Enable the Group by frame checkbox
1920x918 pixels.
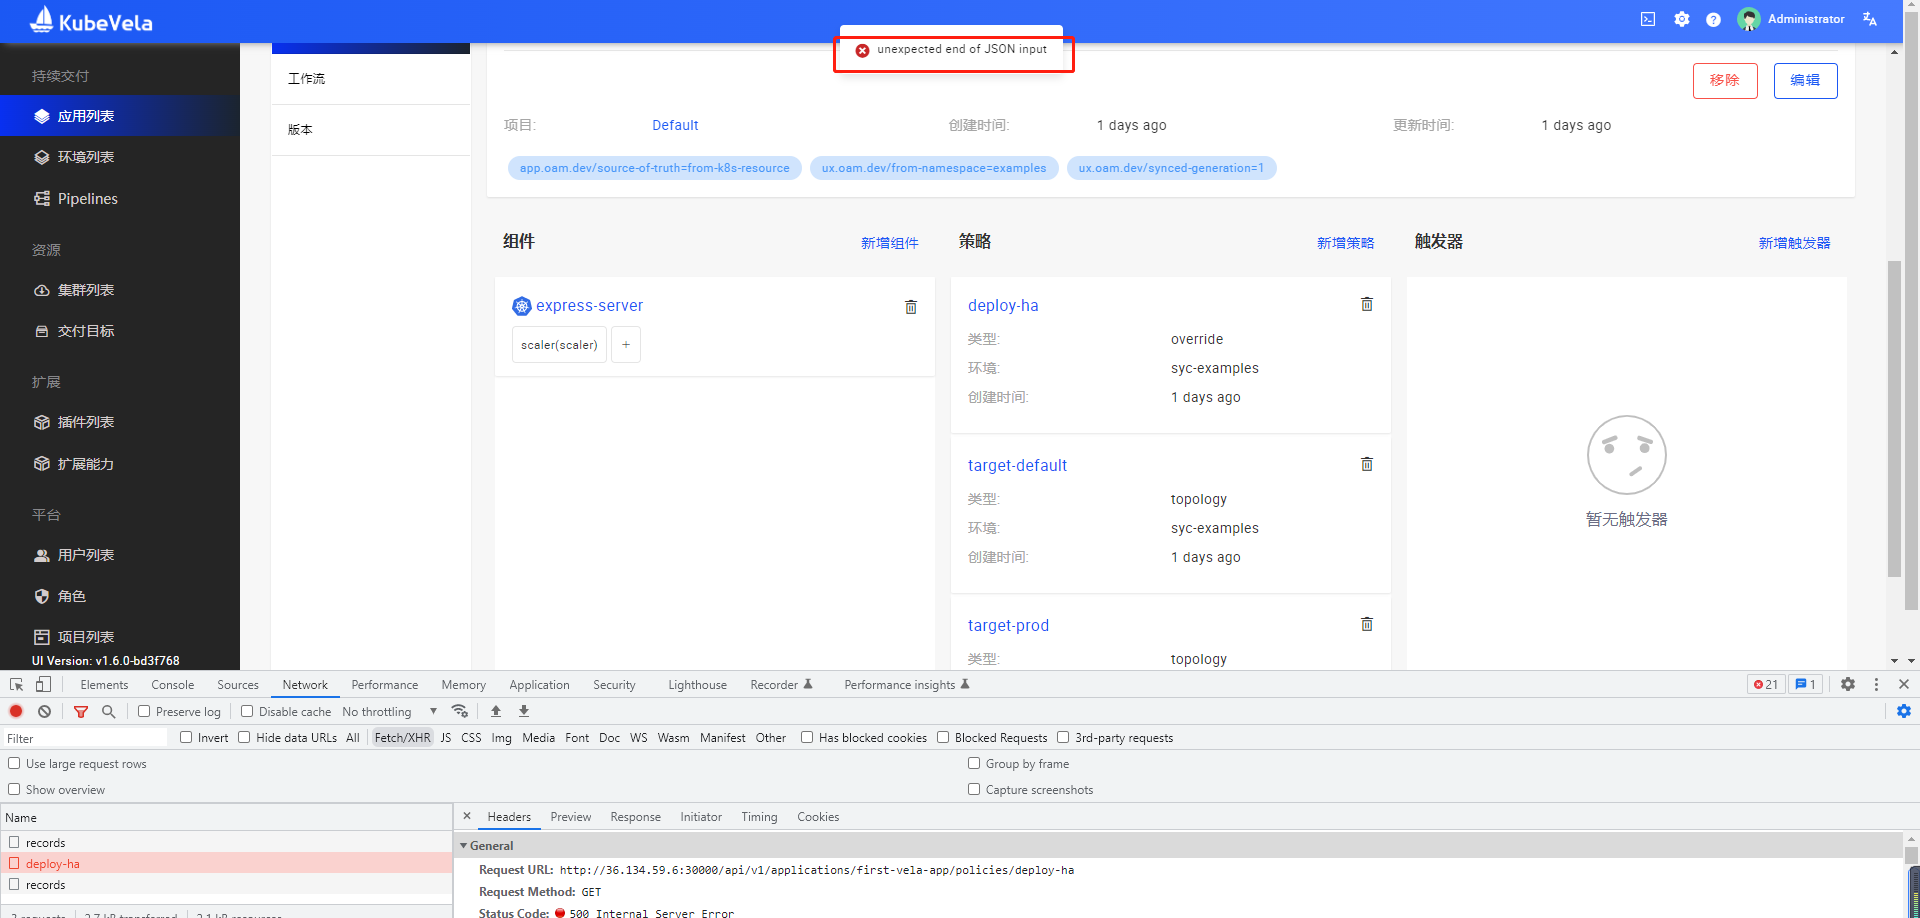pyautogui.click(x=973, y=763)
